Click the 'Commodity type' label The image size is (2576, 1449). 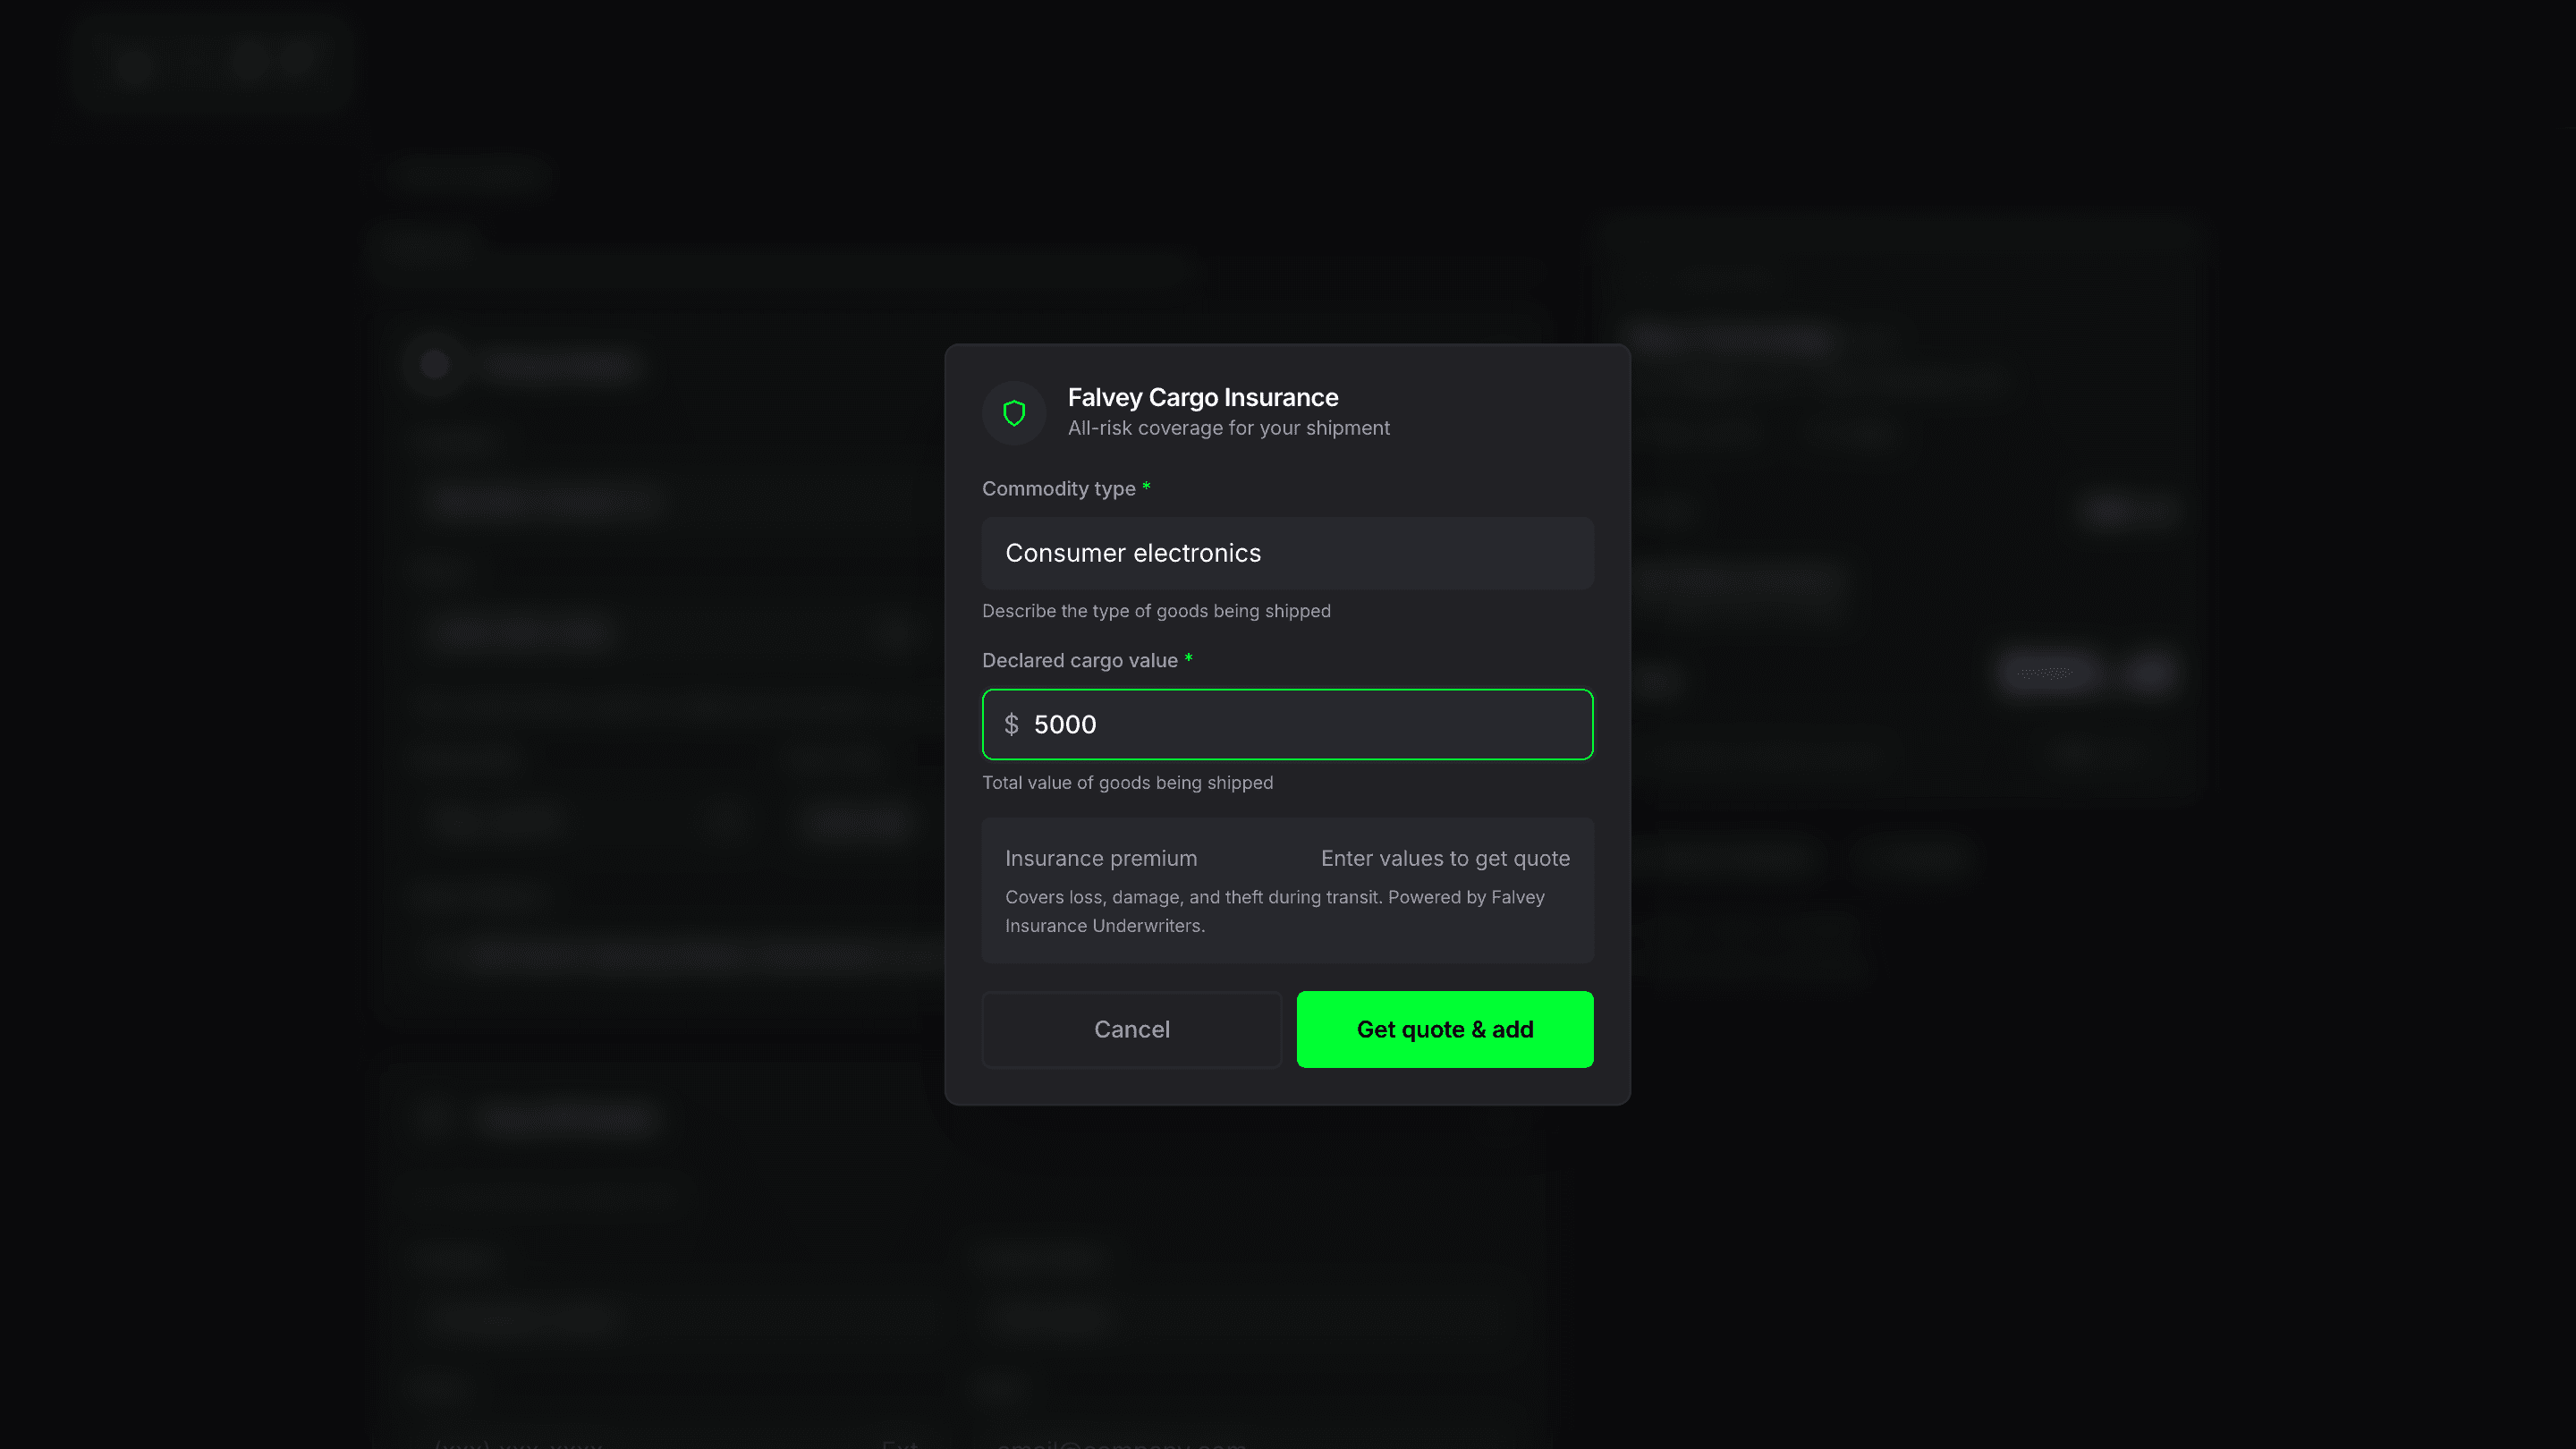[1058, 489]
